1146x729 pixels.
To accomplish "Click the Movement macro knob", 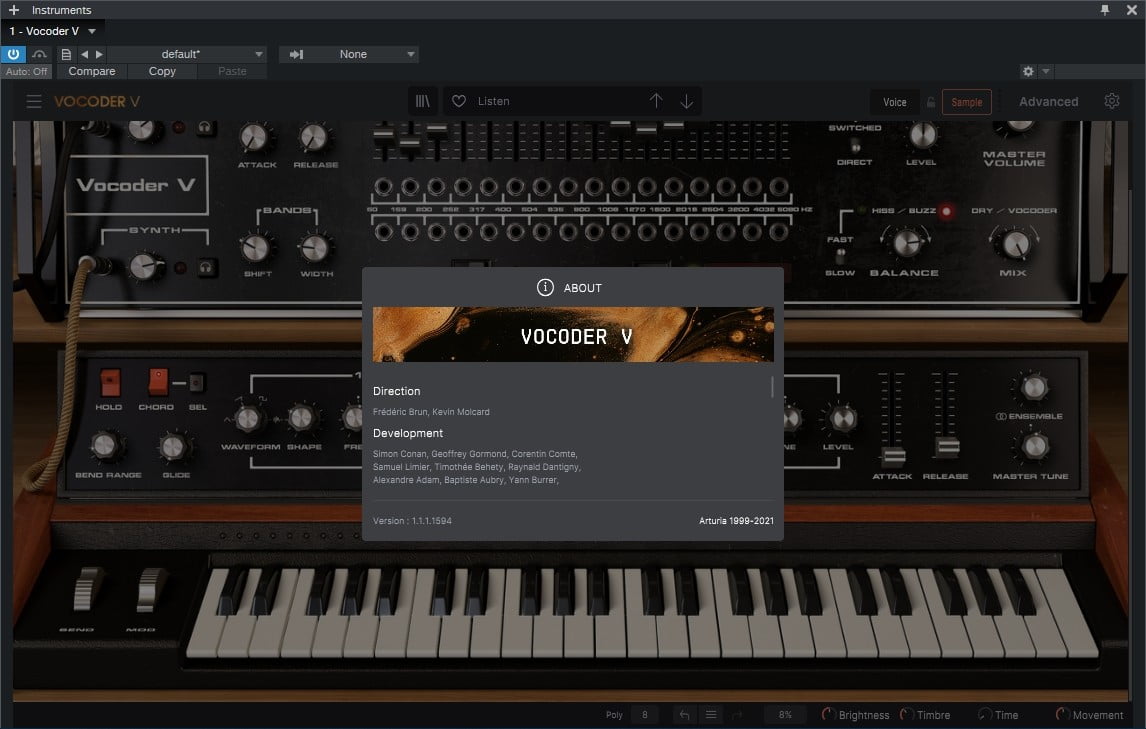I will coord(1063,714).
